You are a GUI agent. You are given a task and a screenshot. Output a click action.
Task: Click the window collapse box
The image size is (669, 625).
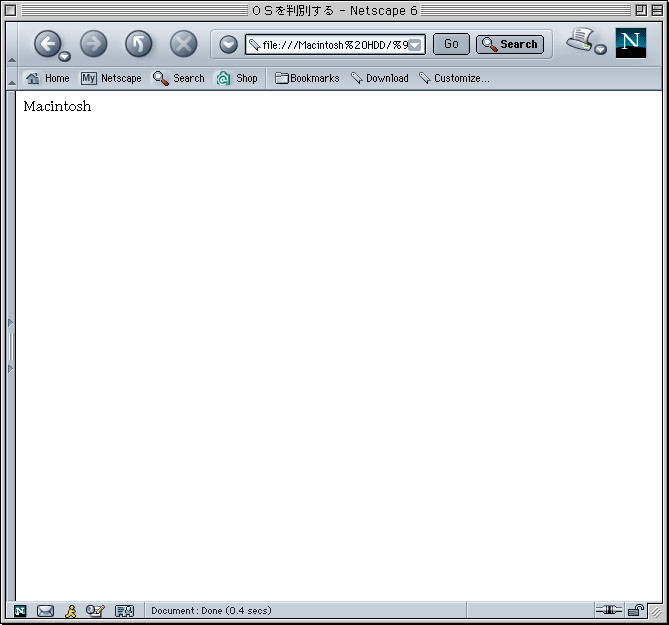[x=657, y=10]
